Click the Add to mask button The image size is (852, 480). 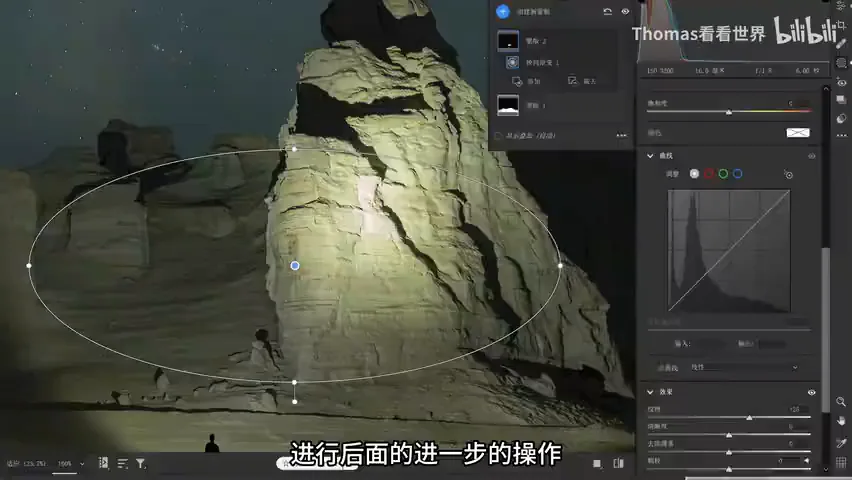click(x=526, y=81)
